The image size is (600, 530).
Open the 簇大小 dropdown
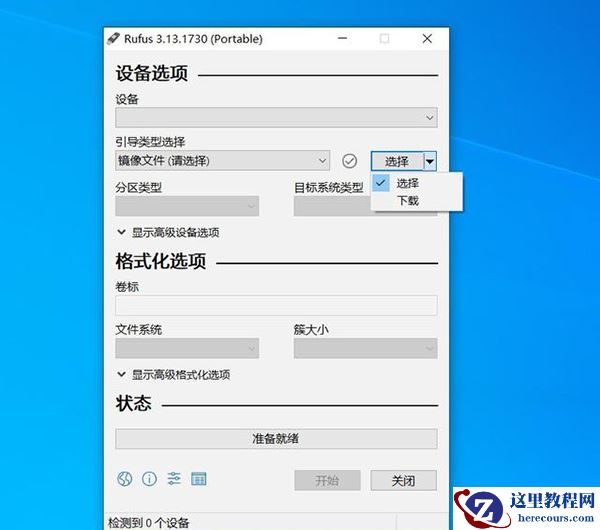[x=365, y=348]
